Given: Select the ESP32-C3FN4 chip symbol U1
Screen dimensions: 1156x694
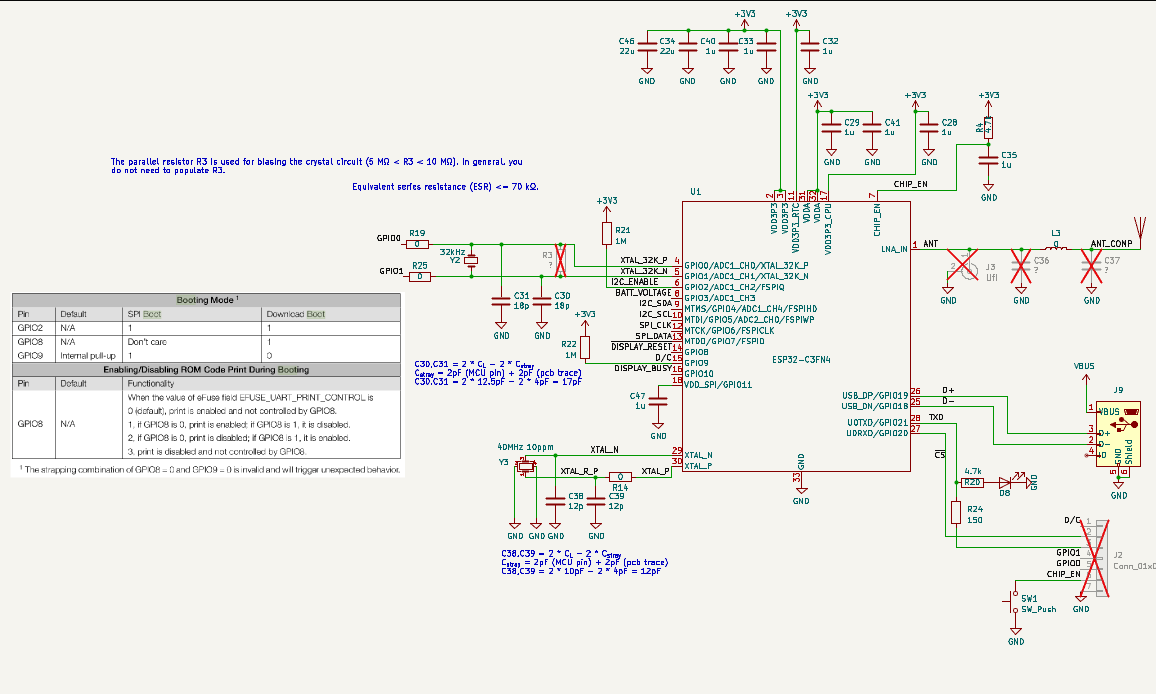Looking at the screenshot, I should pyautogui.click(x=796, y=336).
